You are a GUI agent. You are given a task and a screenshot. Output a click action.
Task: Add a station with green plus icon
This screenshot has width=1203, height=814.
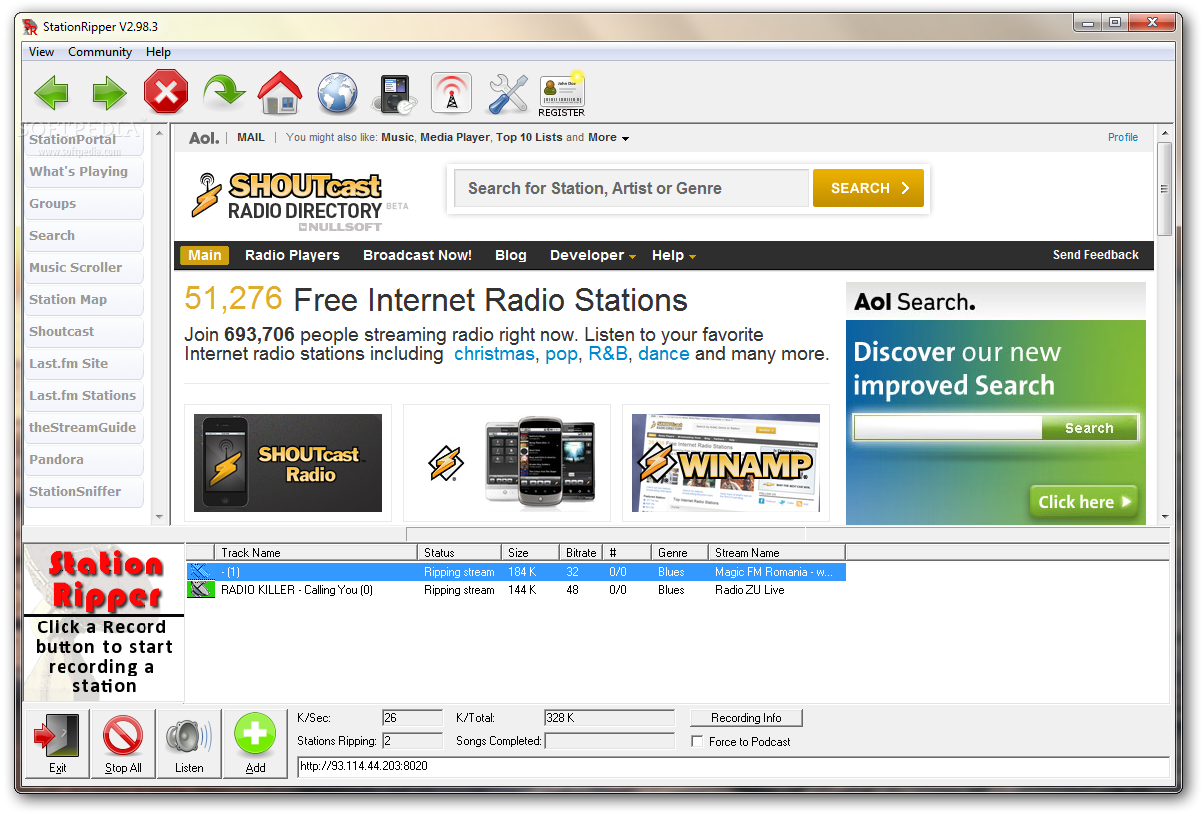click(255, 743)
